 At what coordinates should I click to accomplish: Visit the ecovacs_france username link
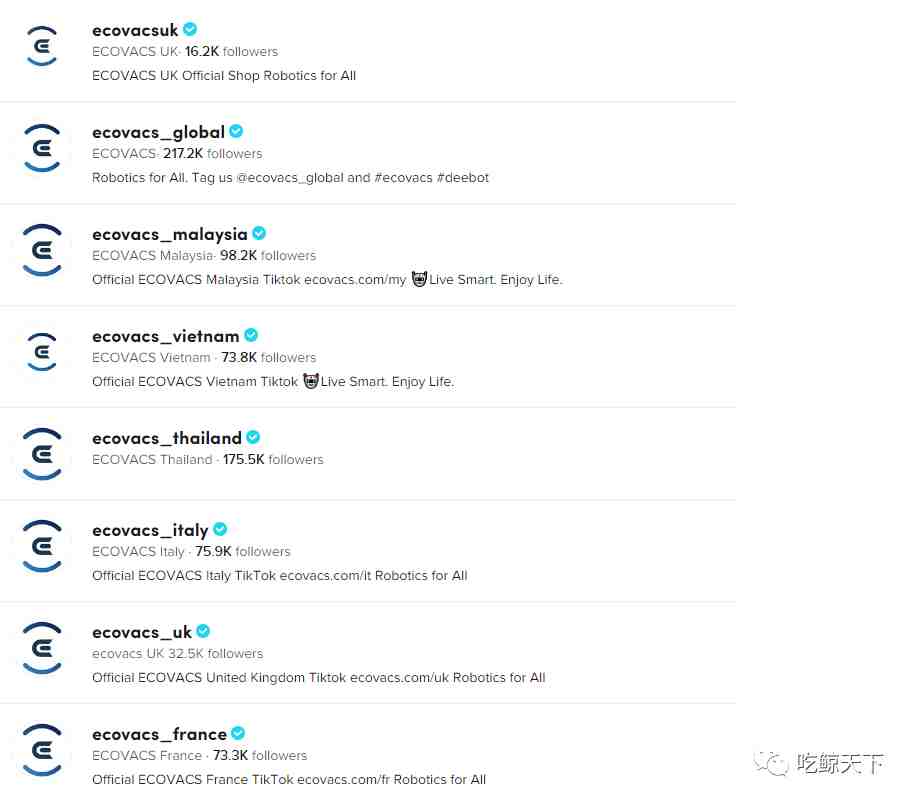click(x=159, y=734)
